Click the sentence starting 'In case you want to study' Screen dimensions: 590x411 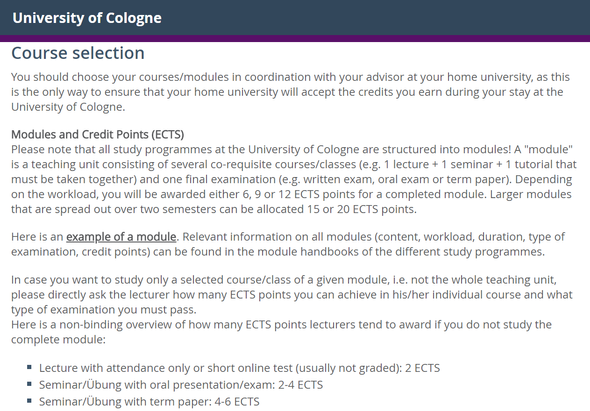coord(292,295)
